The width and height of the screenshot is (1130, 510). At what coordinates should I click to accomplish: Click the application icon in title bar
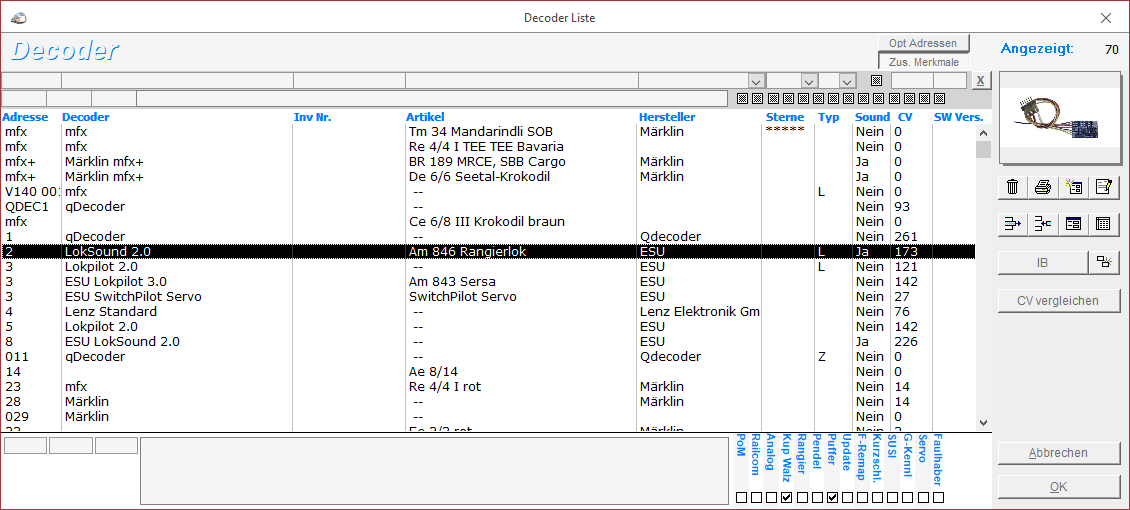[x=19, y=17]
